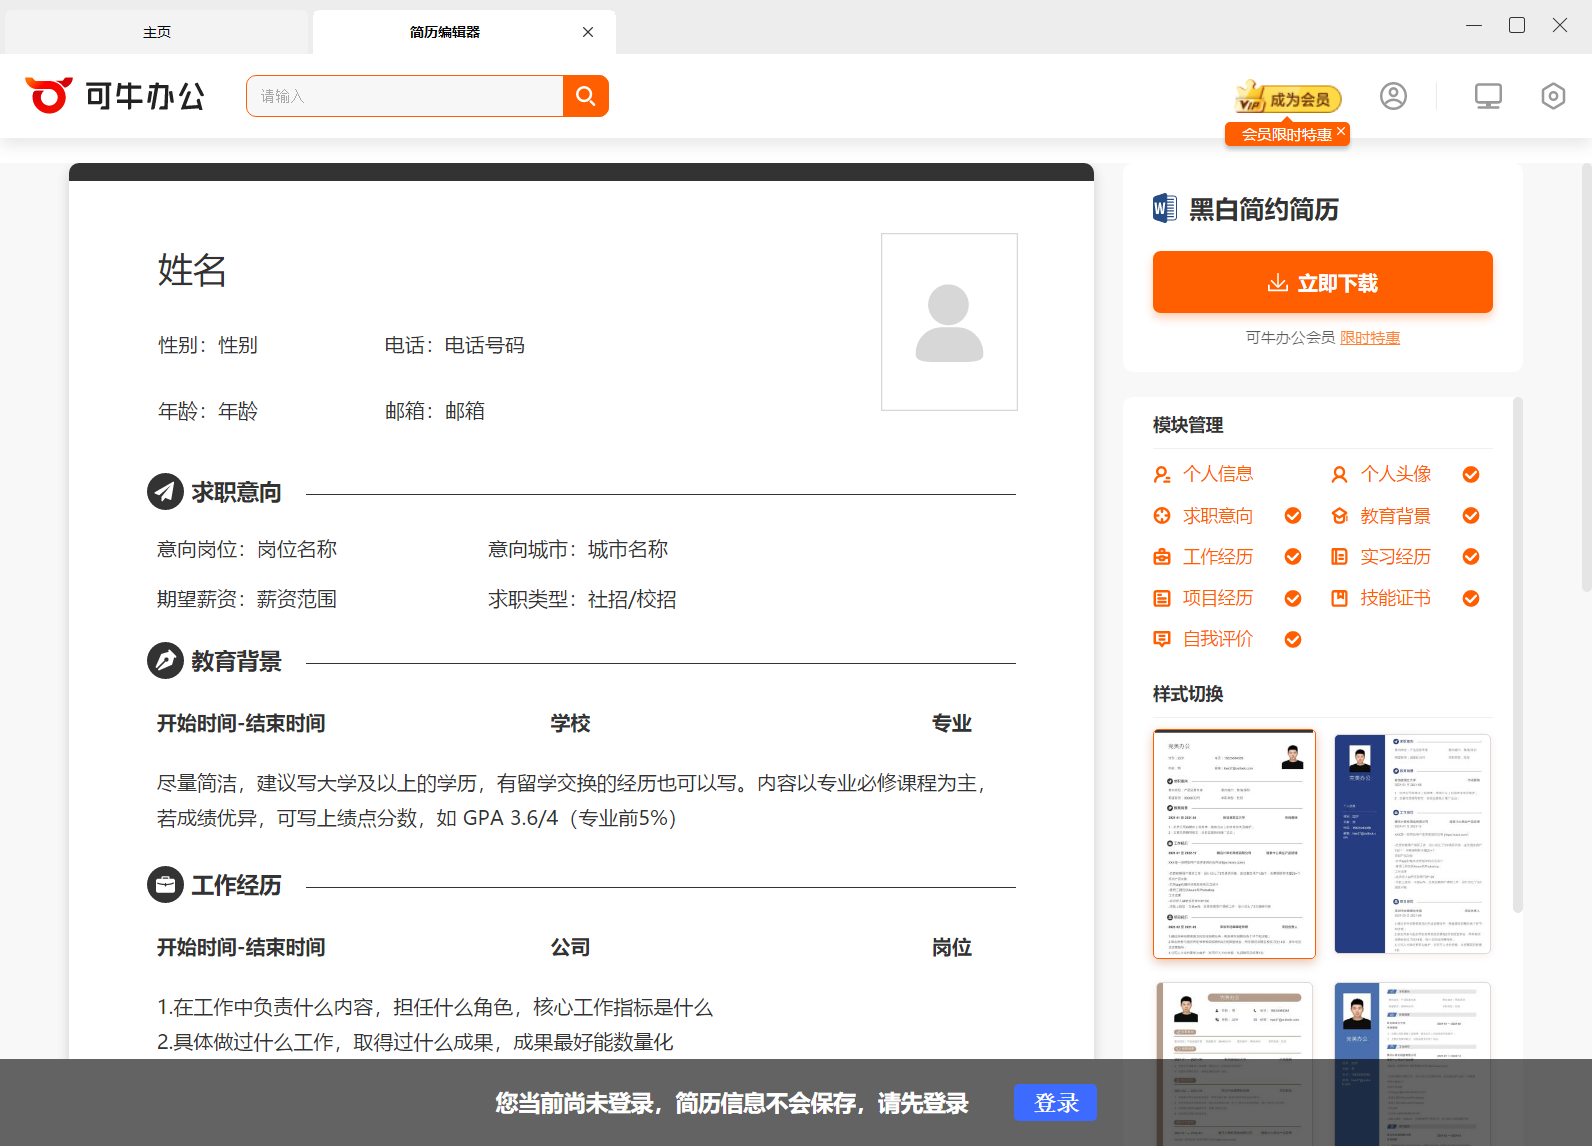
Task: Click the internship experience module icon
Action: point(1339,557)
